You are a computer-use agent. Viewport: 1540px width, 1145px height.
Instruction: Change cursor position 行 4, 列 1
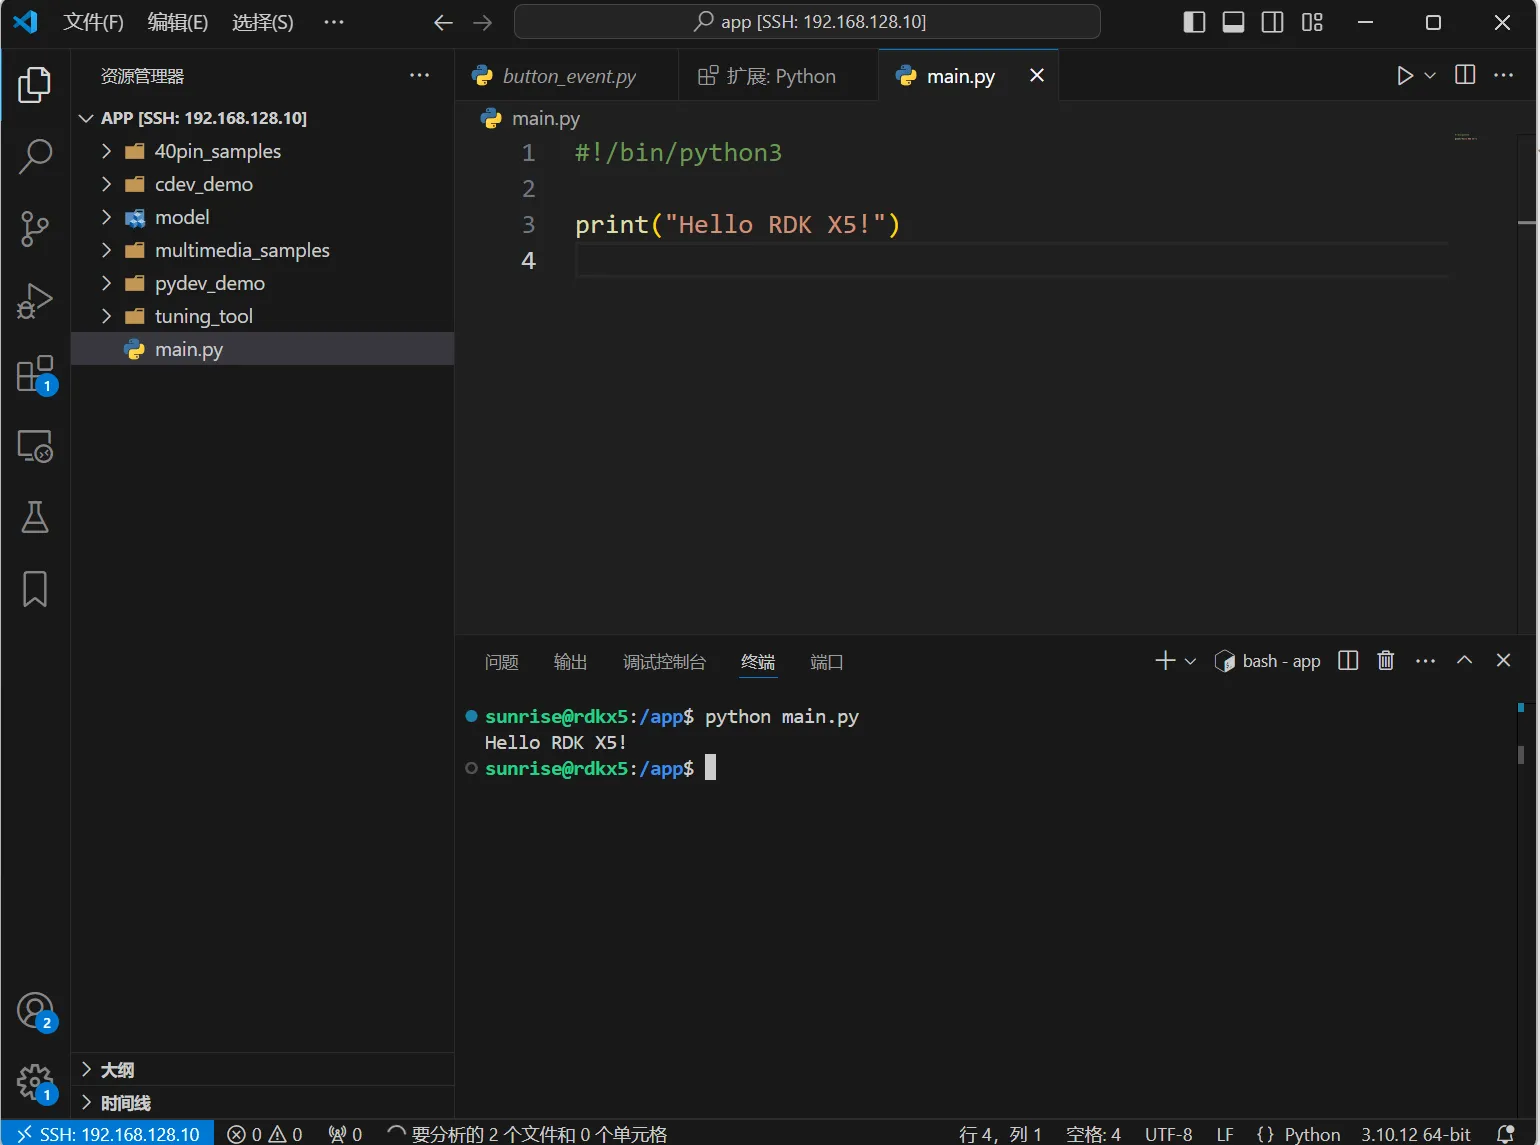(x=1000, y=1134)
